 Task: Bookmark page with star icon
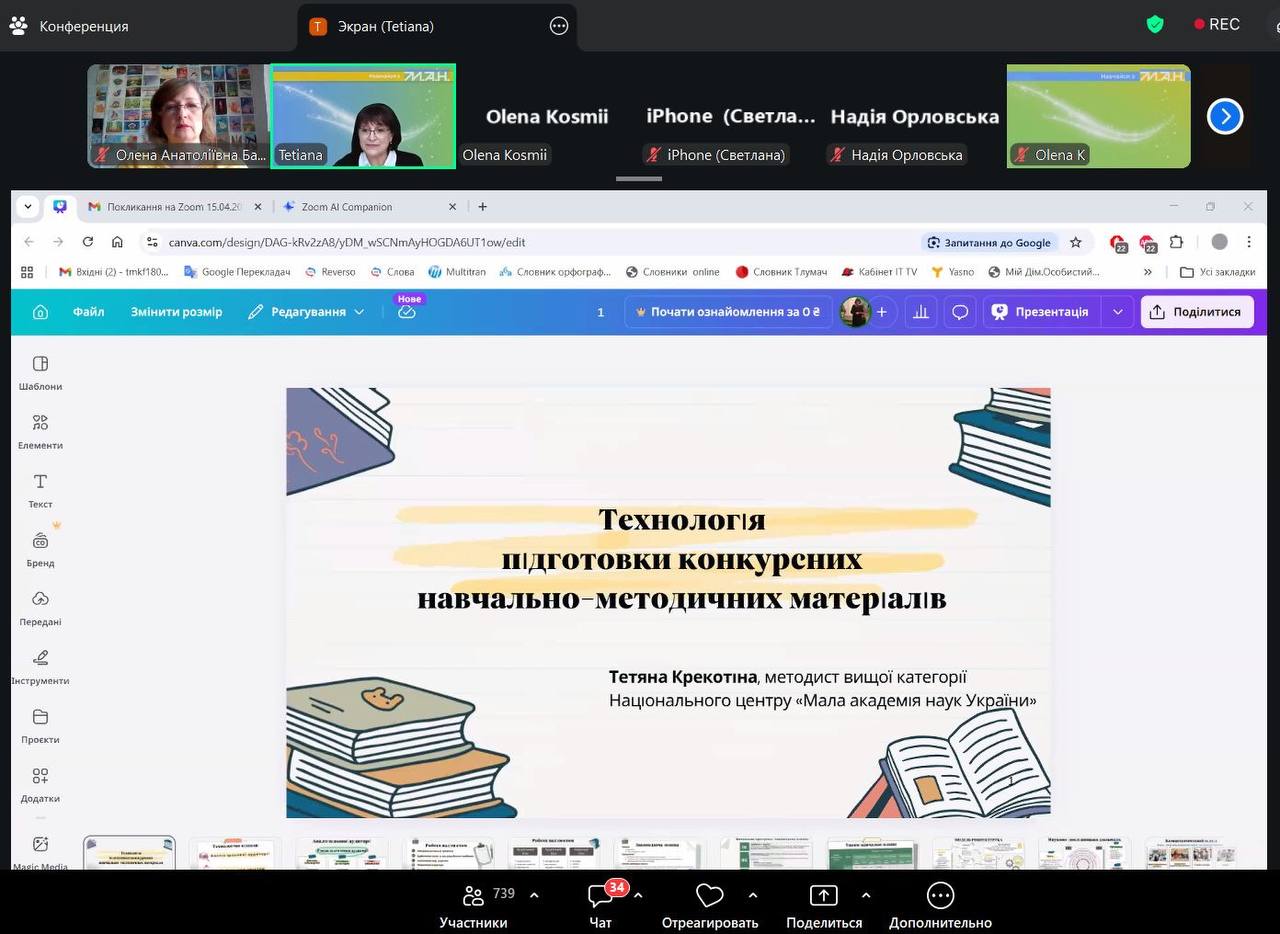[1076, 242]
